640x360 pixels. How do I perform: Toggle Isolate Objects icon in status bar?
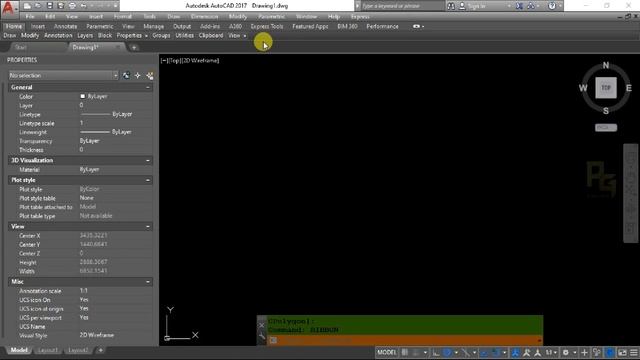597,352
